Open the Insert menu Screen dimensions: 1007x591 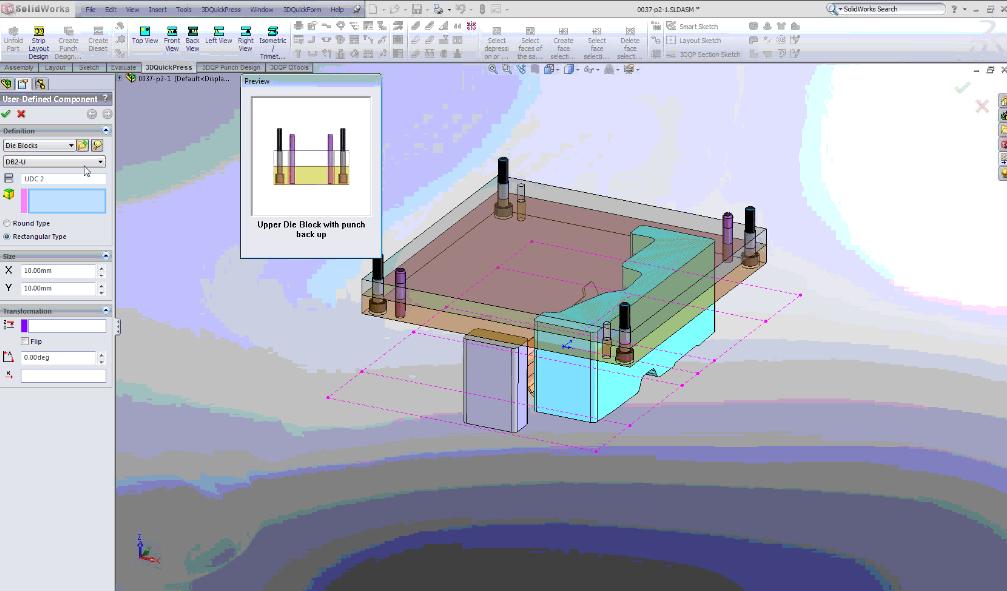[x=157, y=10]
